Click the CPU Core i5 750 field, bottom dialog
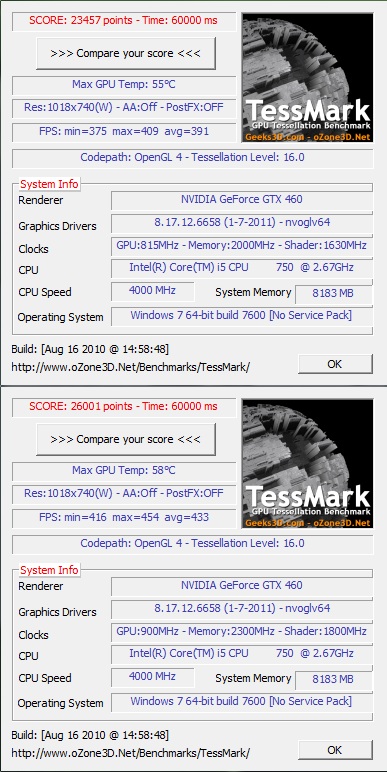387x772 pixels. point(241,654)
